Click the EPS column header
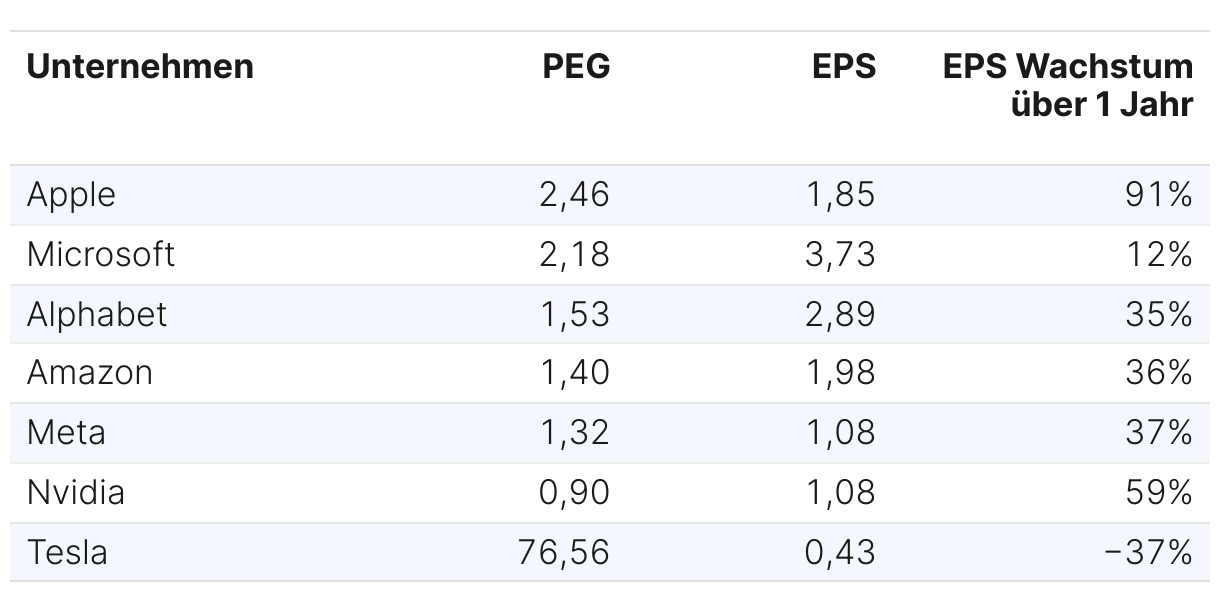Image resolution: width=1220 pixels, height=594 pixels. 844,67
